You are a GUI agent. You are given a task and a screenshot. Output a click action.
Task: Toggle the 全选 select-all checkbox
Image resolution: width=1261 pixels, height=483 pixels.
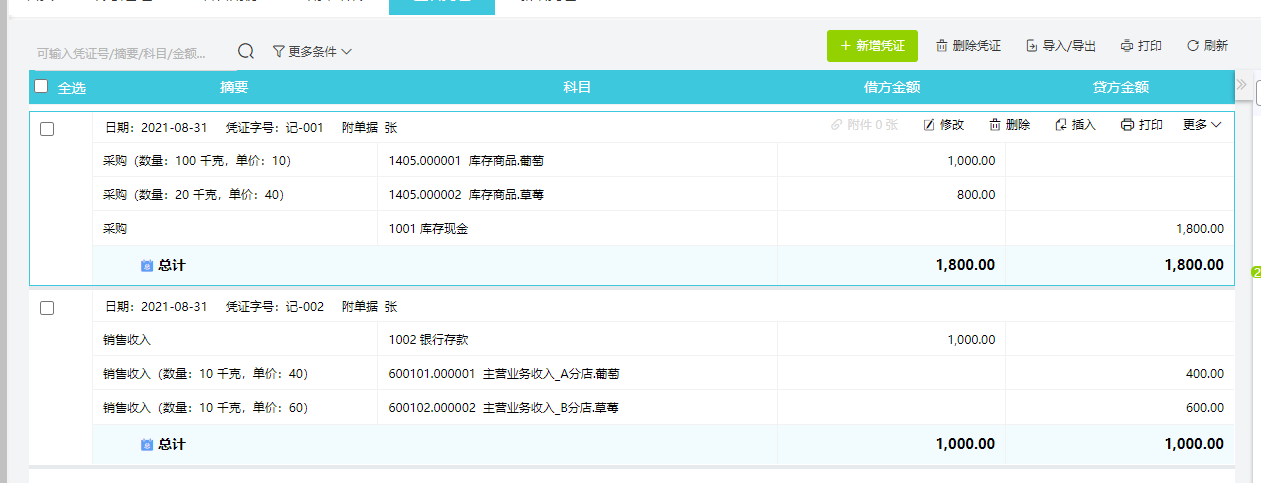click(41, 86)
